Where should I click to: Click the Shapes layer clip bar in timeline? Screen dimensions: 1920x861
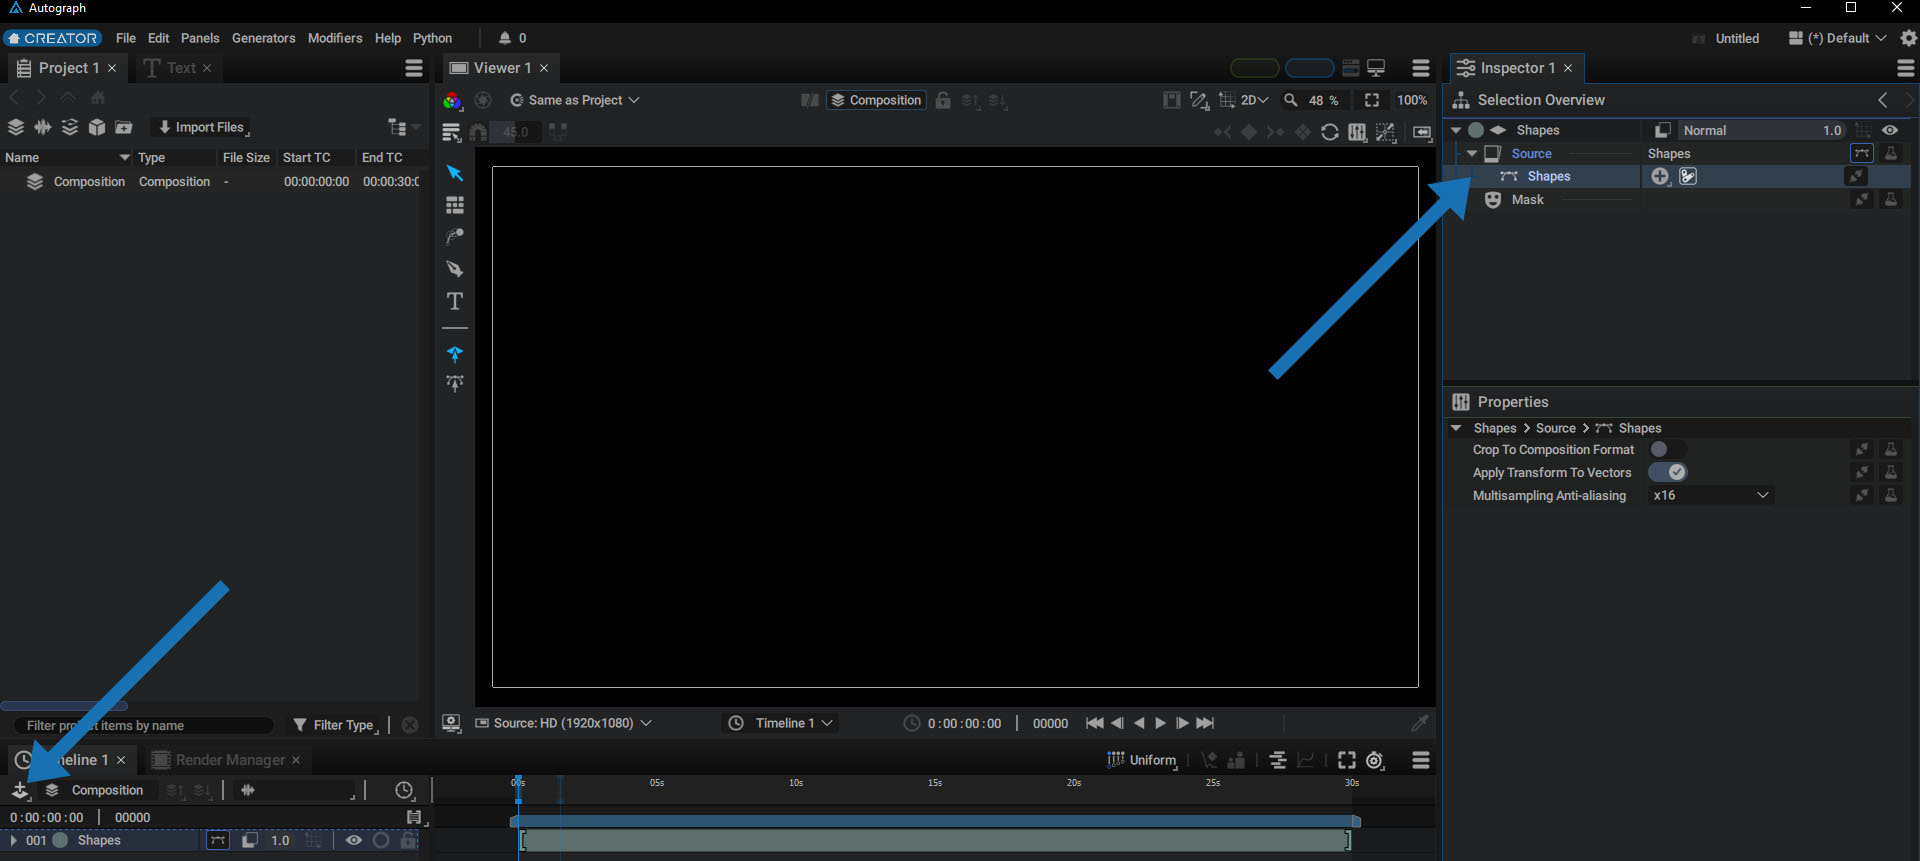point(935,840)
